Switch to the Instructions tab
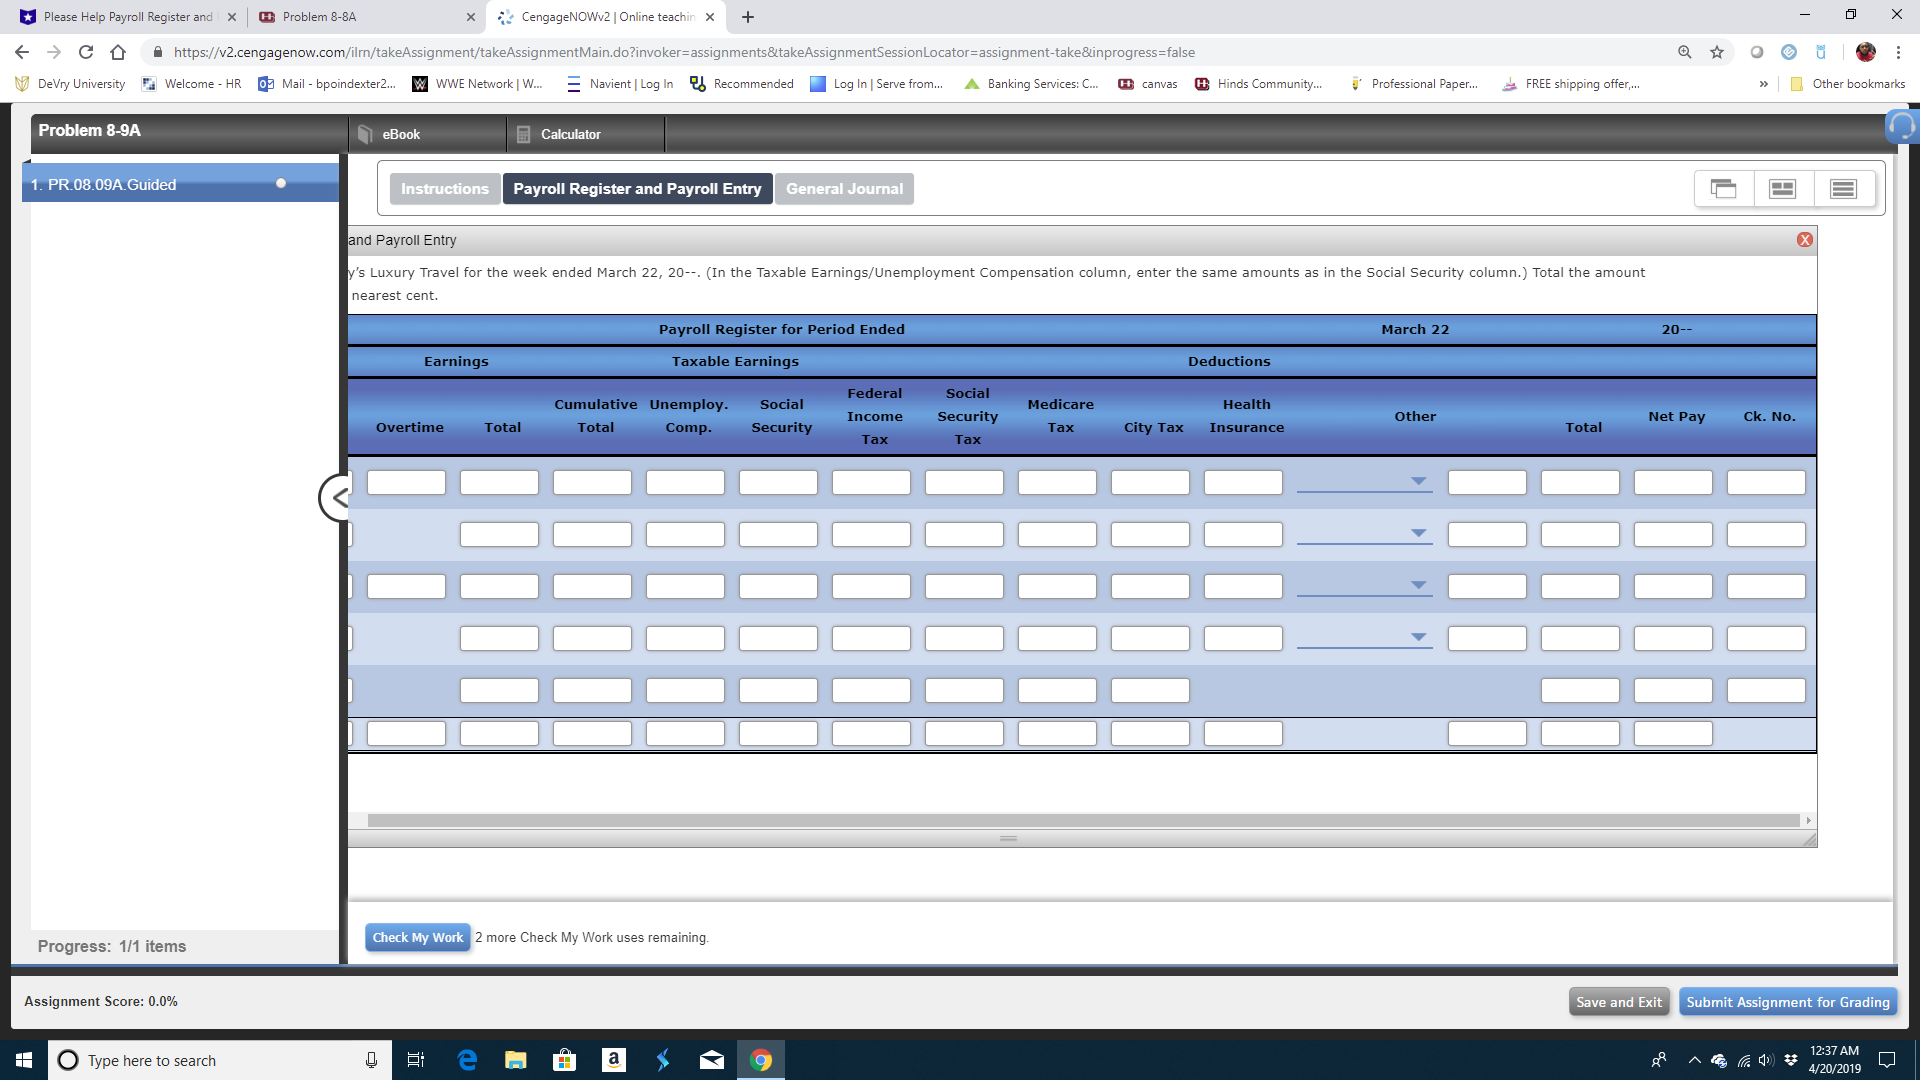 point(444,189)
